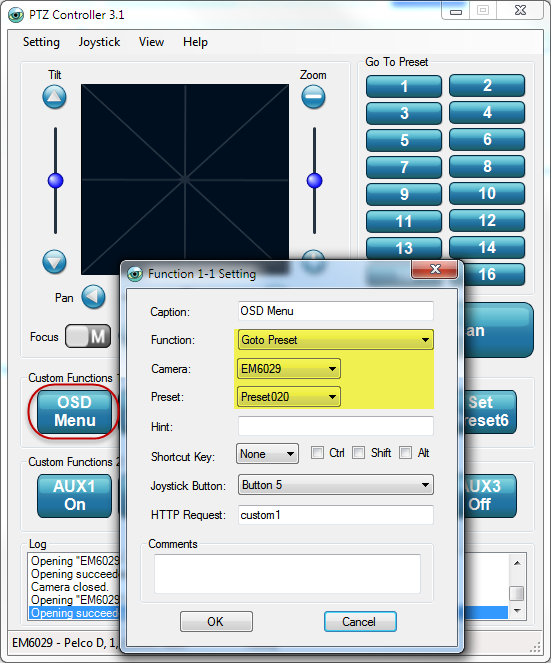
Task: Click the HTTP Request field with custom1
Action: (336, 515)
